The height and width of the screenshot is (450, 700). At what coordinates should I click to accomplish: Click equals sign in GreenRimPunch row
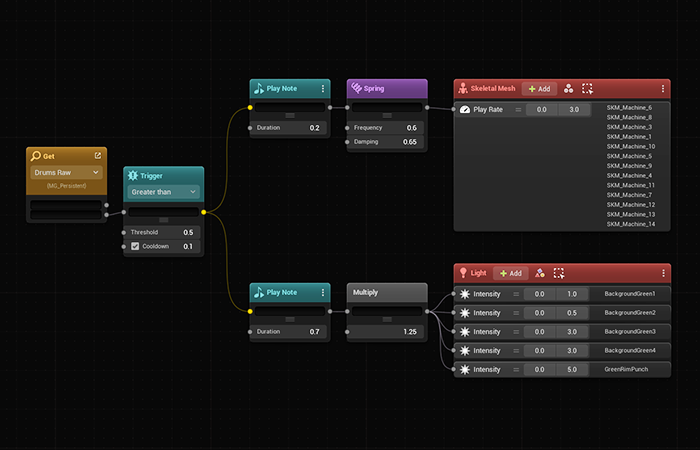[x=516, y=370]
